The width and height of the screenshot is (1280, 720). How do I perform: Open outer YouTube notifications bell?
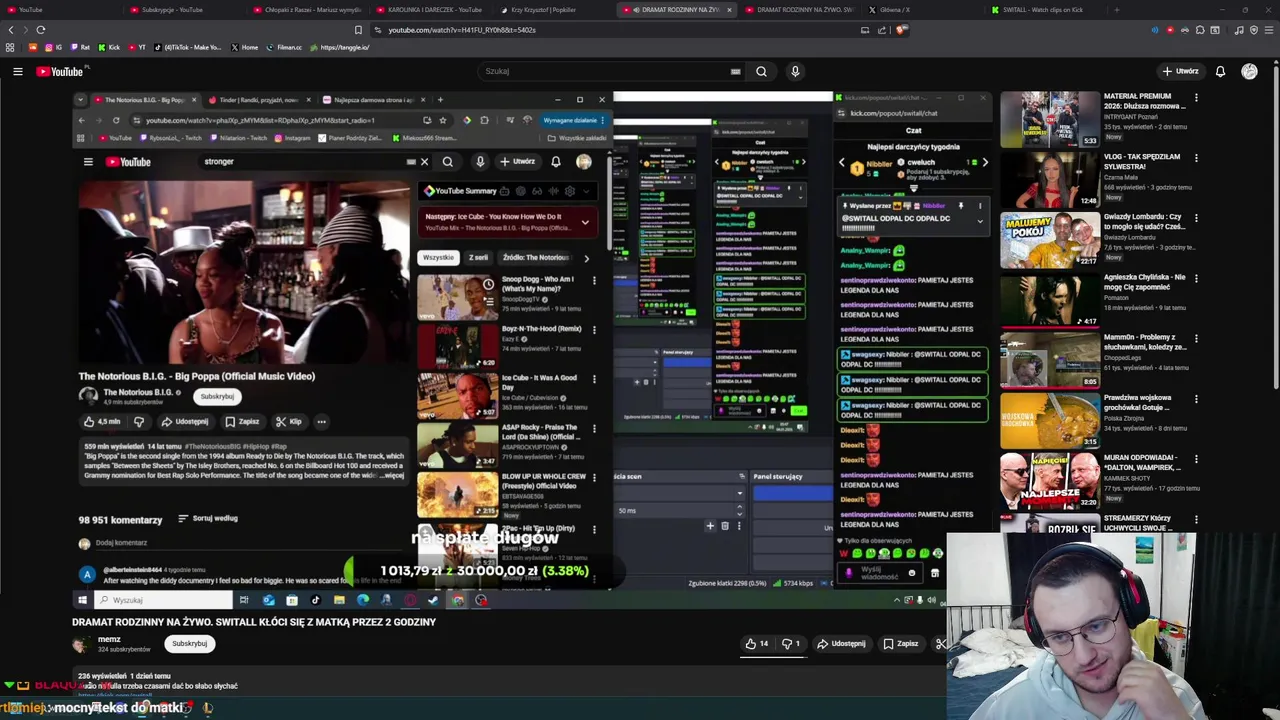pyautogui.click(x=1220, y=71)
